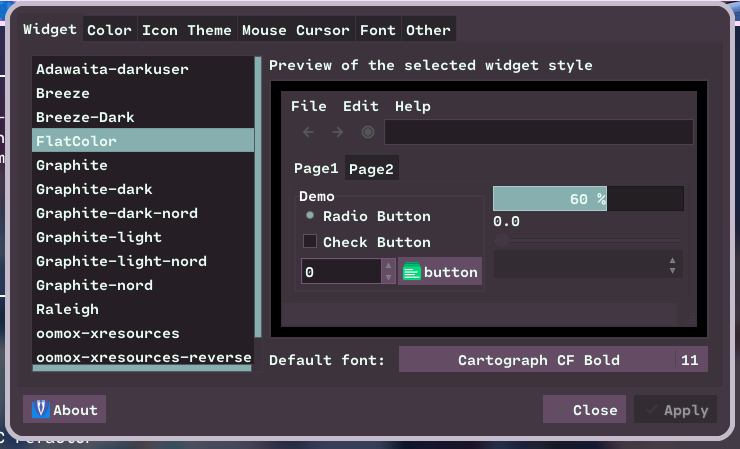740x449 pixels.
Task: Click the round record icon in preview toolbar
Action: tap(368, 132)
